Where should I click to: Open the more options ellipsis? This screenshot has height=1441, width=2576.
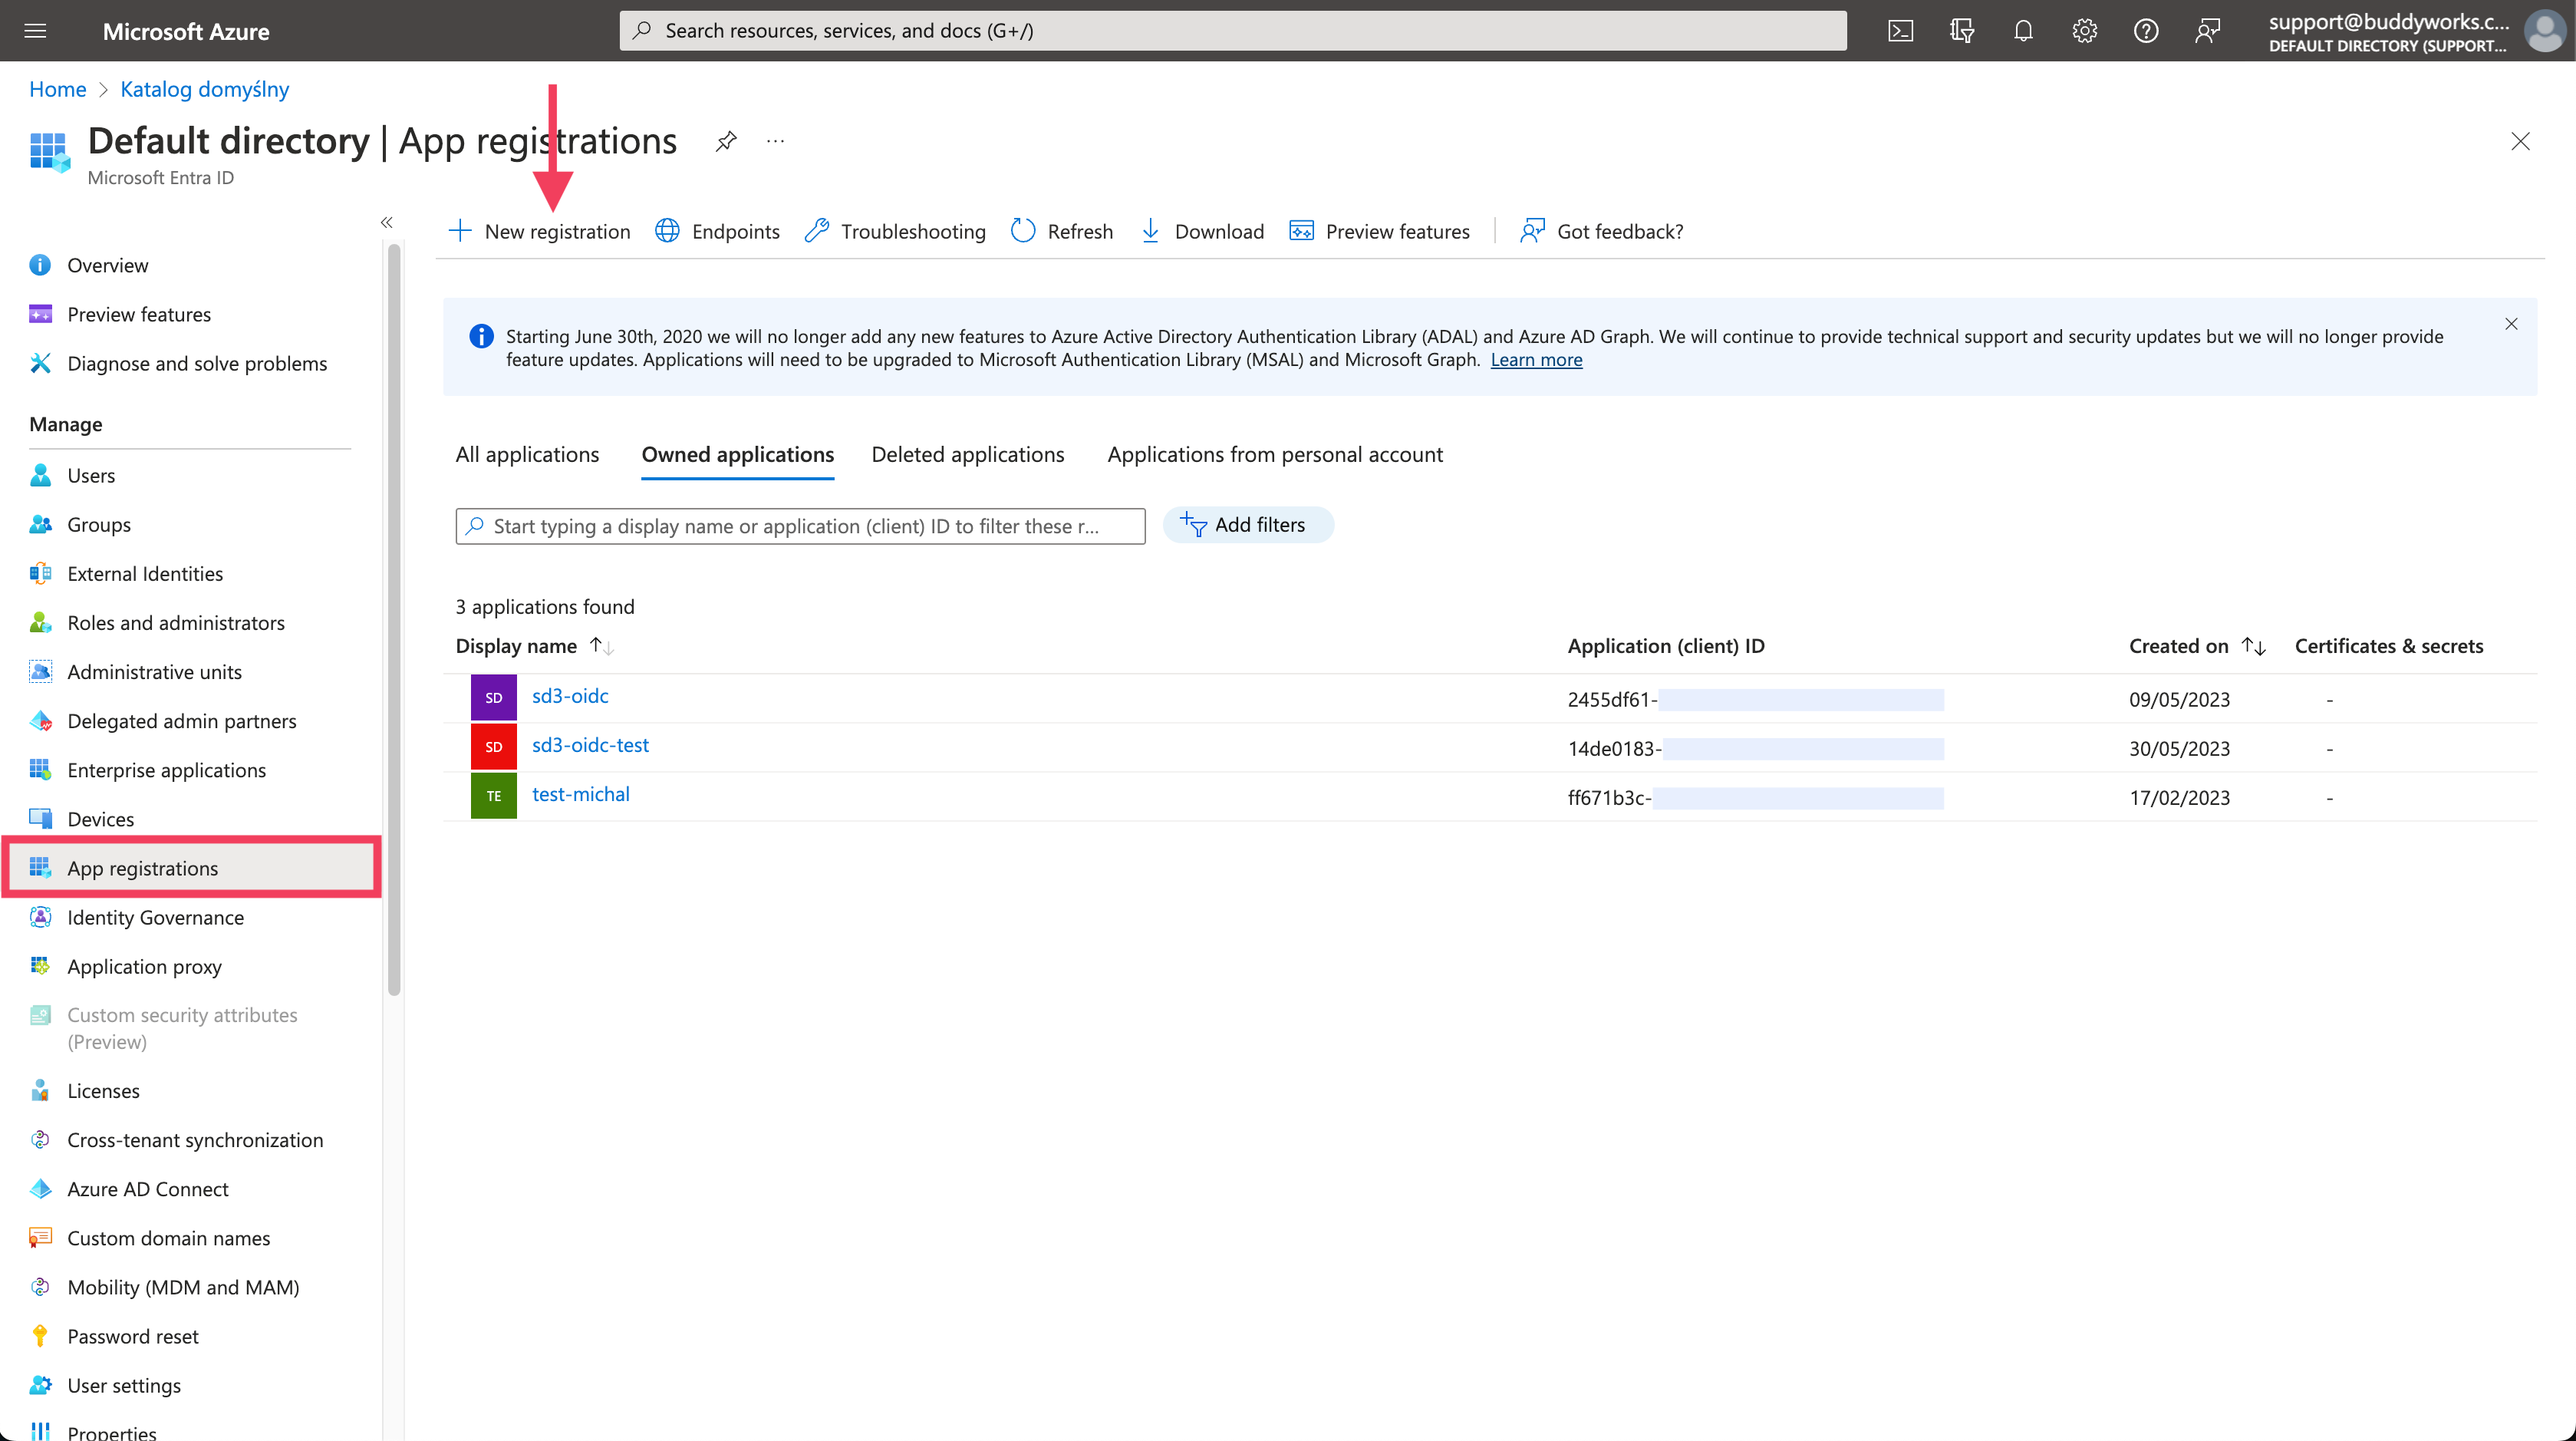775,141
